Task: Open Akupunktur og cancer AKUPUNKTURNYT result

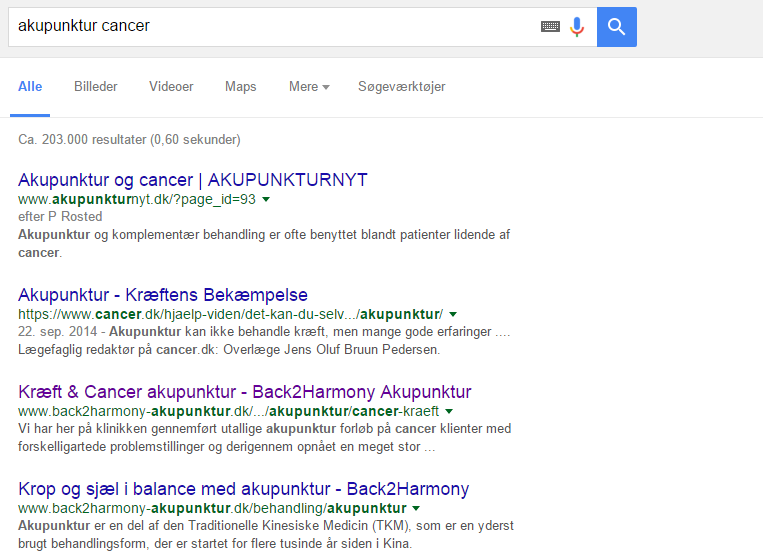Action: 193,180
